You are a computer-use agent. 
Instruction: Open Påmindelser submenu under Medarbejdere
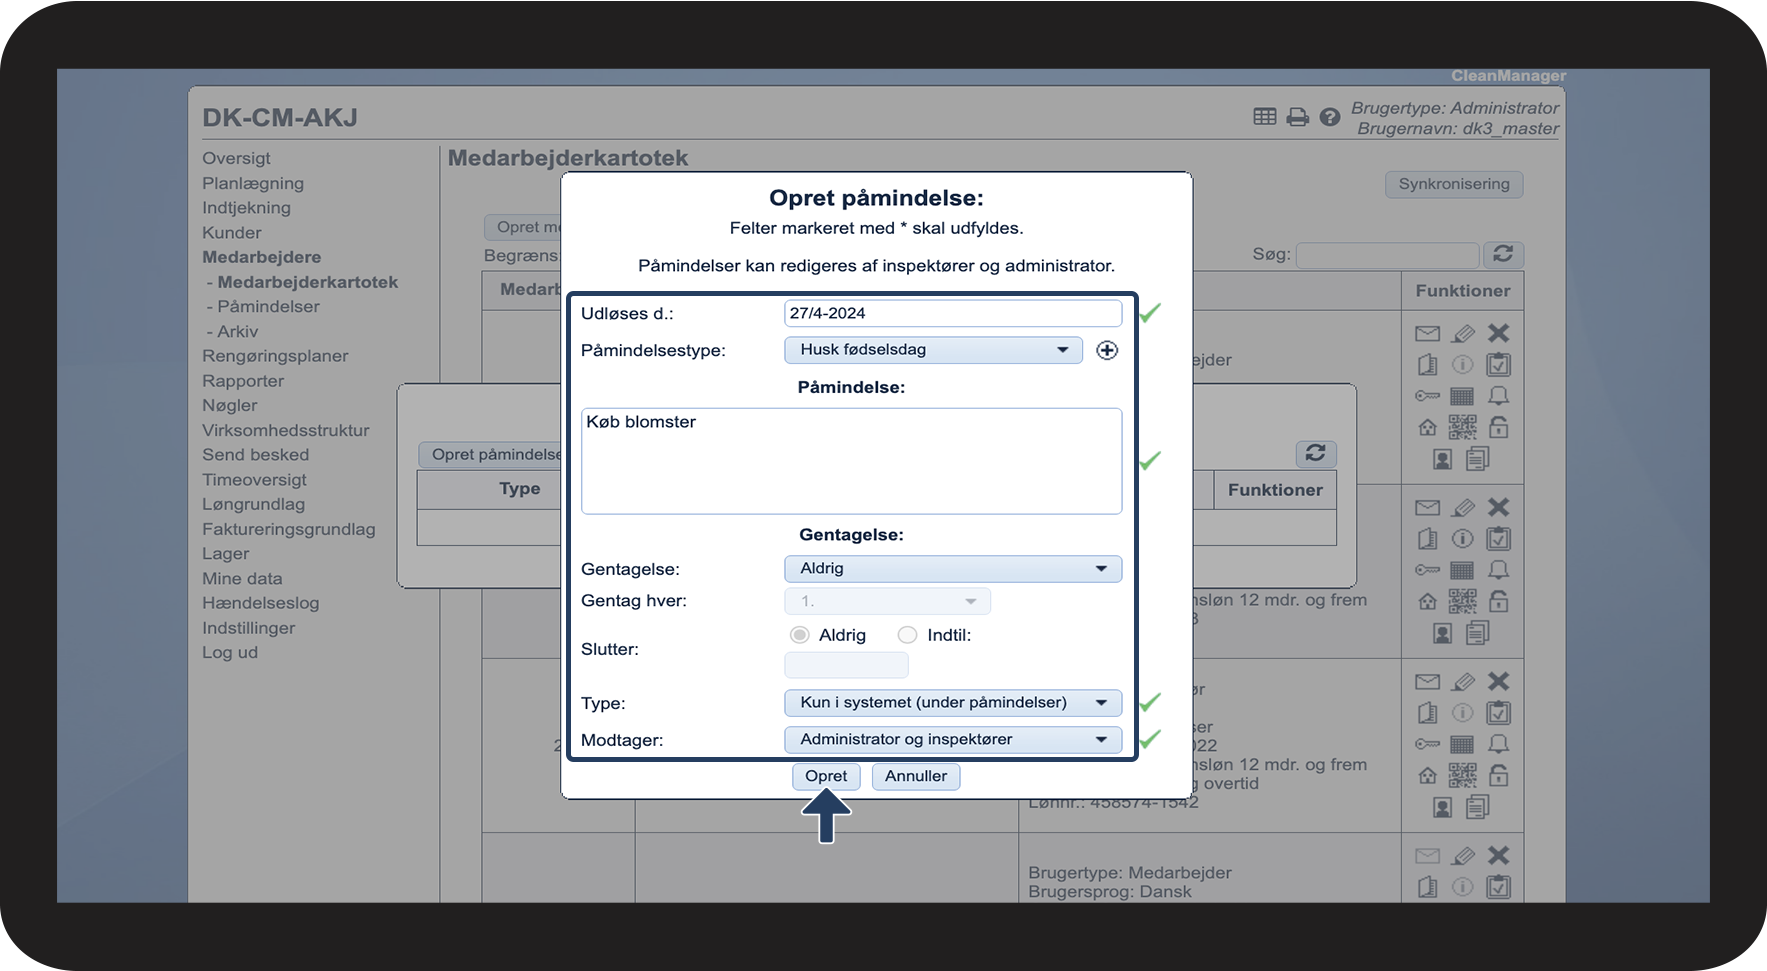point(268,307)
